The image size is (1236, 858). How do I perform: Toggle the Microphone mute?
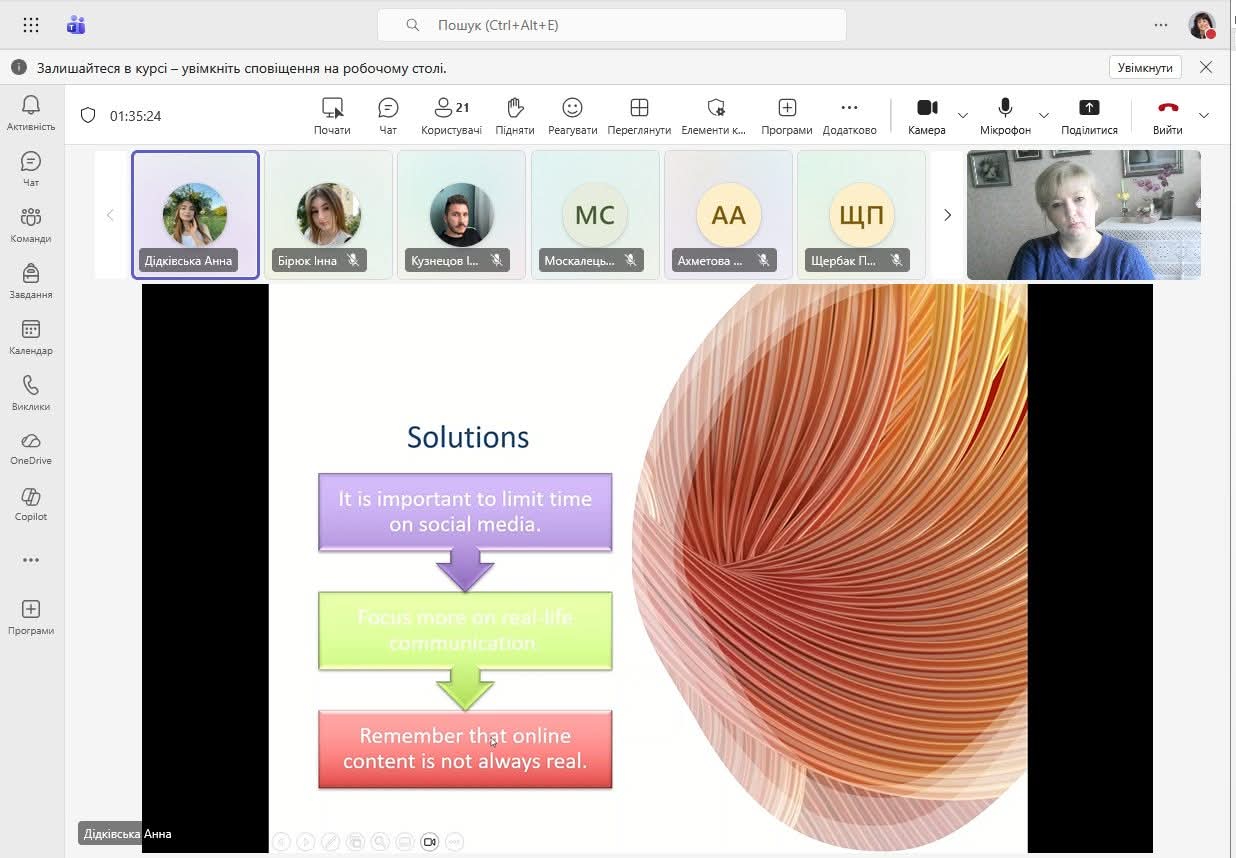(x=1005, y=115)
